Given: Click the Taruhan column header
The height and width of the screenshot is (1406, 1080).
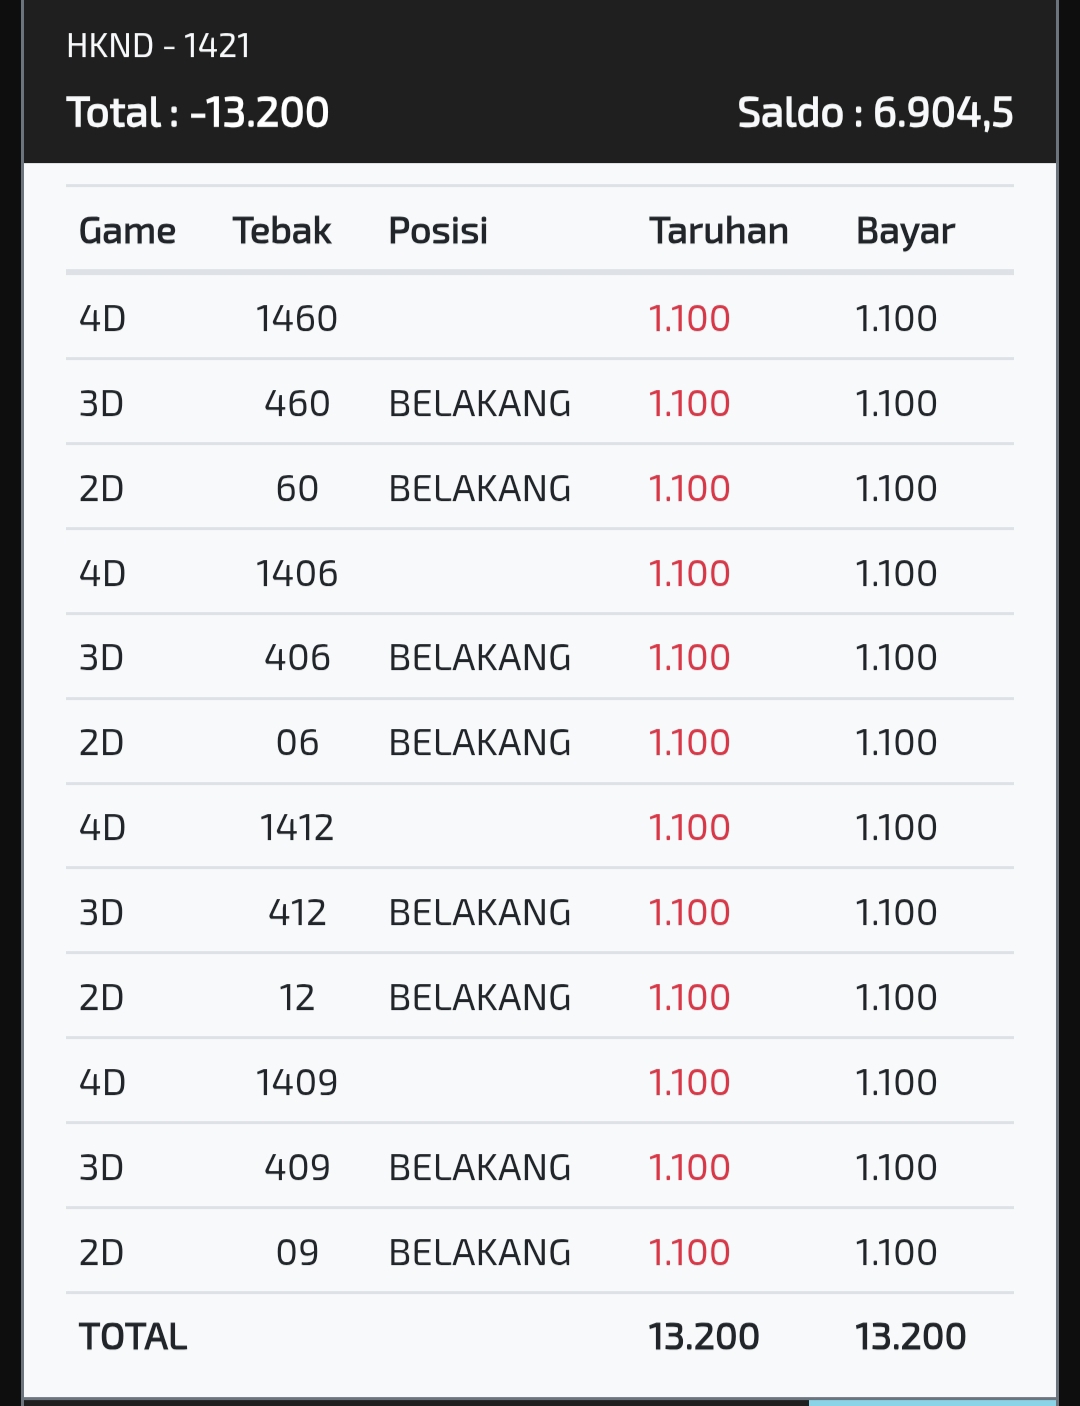Looking at the screenshot, I should (718, 231).
